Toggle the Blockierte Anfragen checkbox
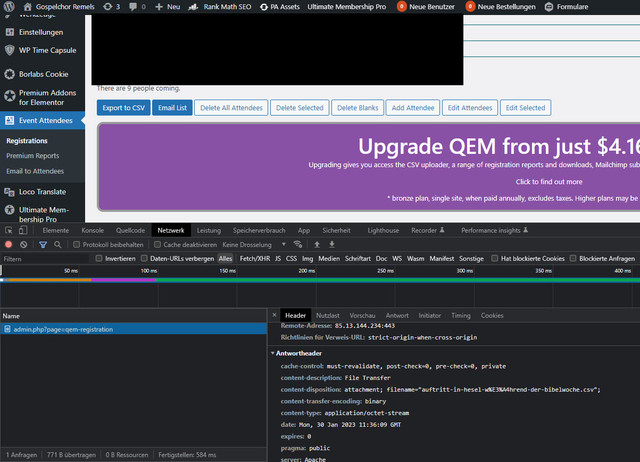This screenshot has height=462, width=640. (573, 258)
